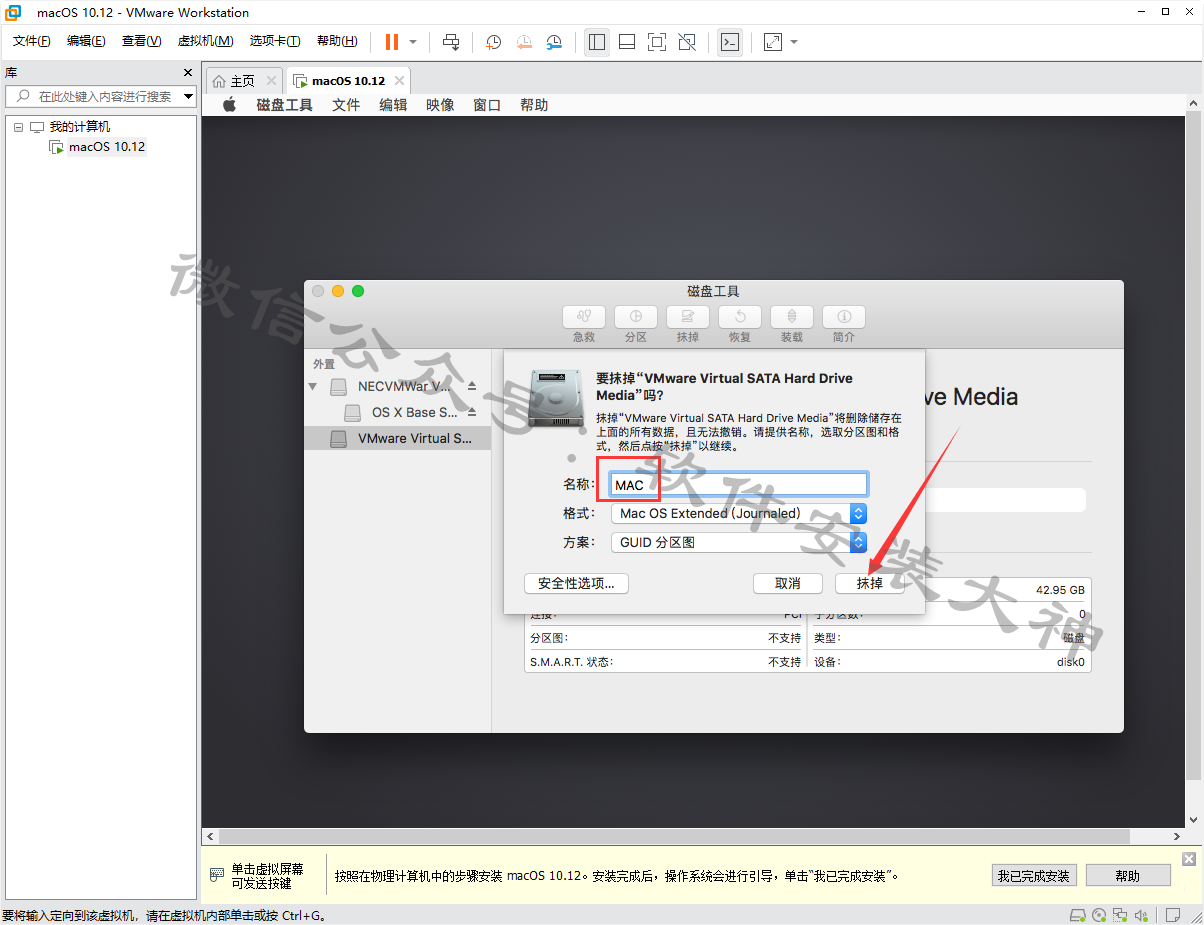Close the macOS 10.12 tab
1204x925 pixels.
pos(400,81)
